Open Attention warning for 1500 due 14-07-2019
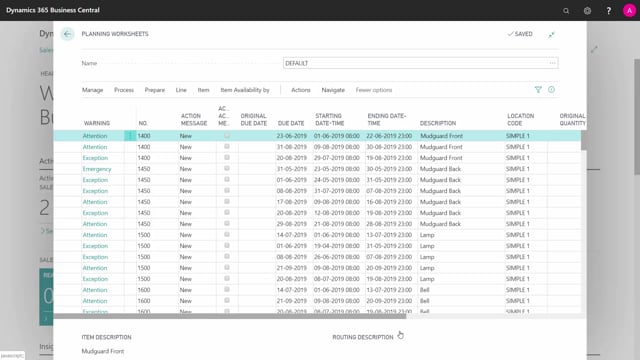 95,235
